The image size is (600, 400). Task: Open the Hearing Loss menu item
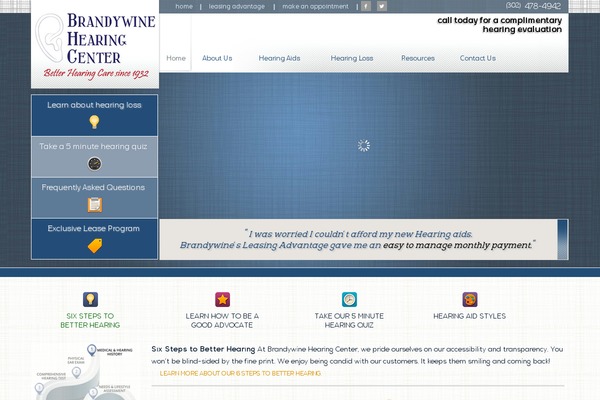click(352, 58)
